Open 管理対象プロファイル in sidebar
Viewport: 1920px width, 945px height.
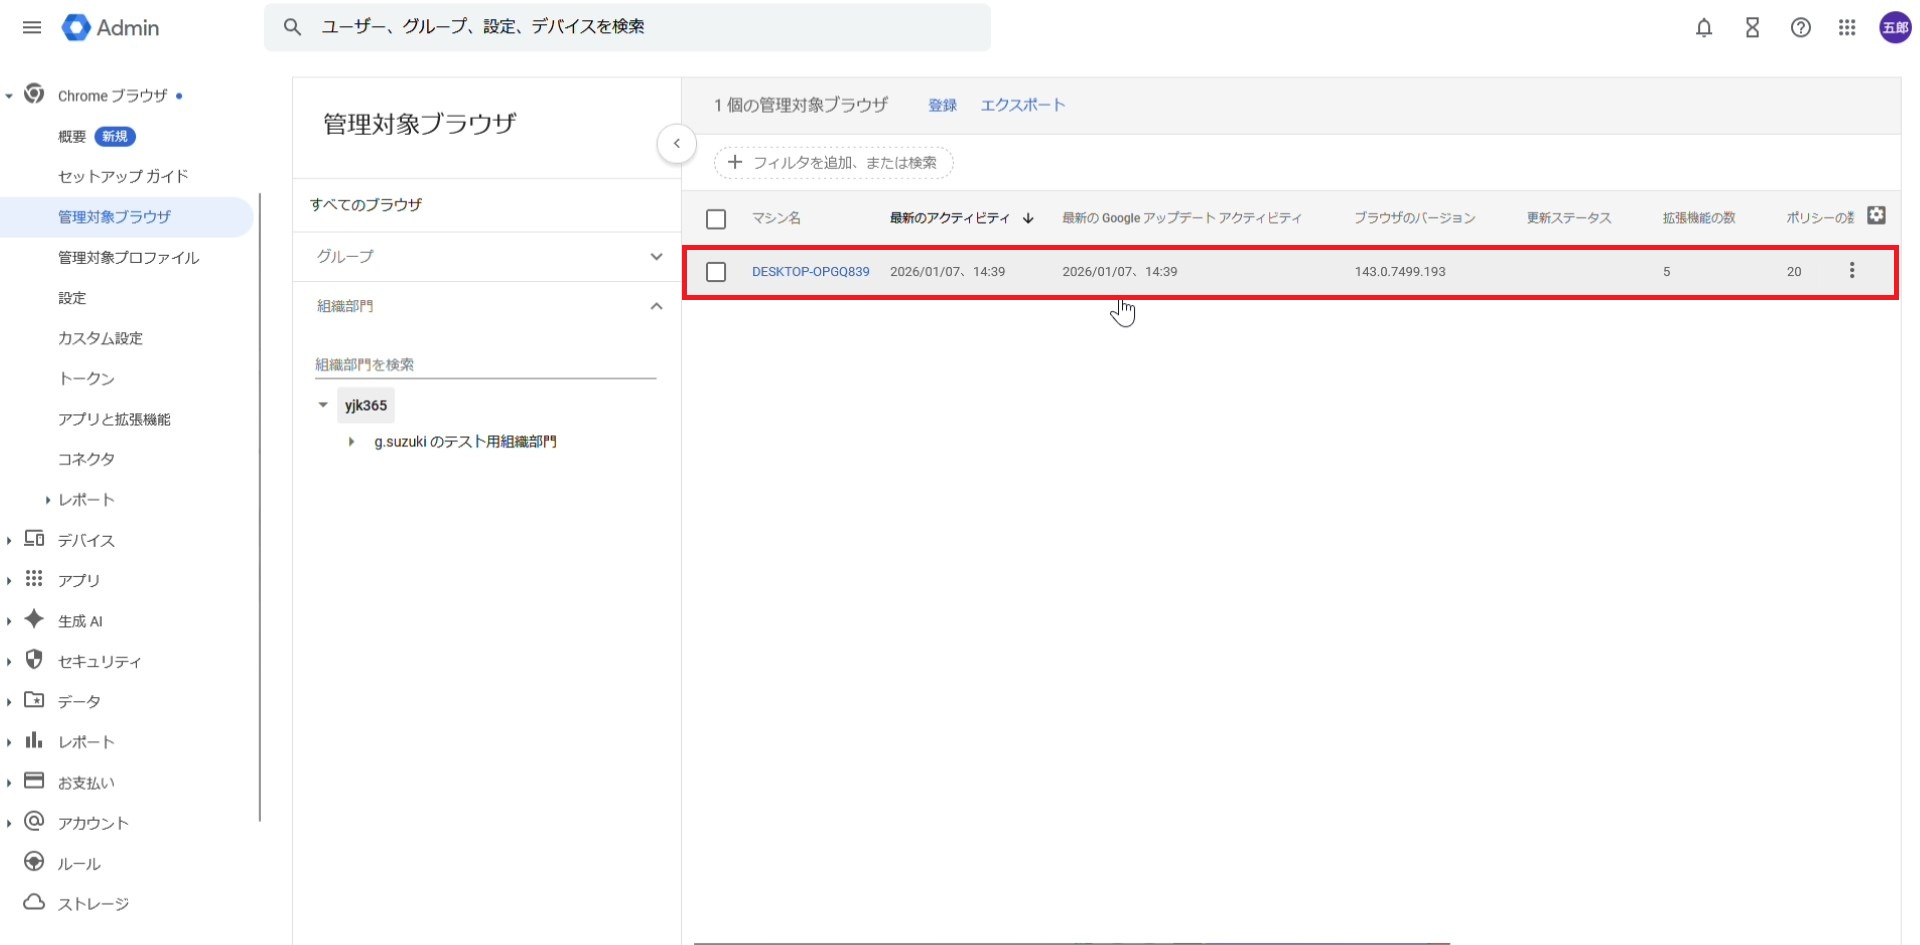tap(128, 258)
